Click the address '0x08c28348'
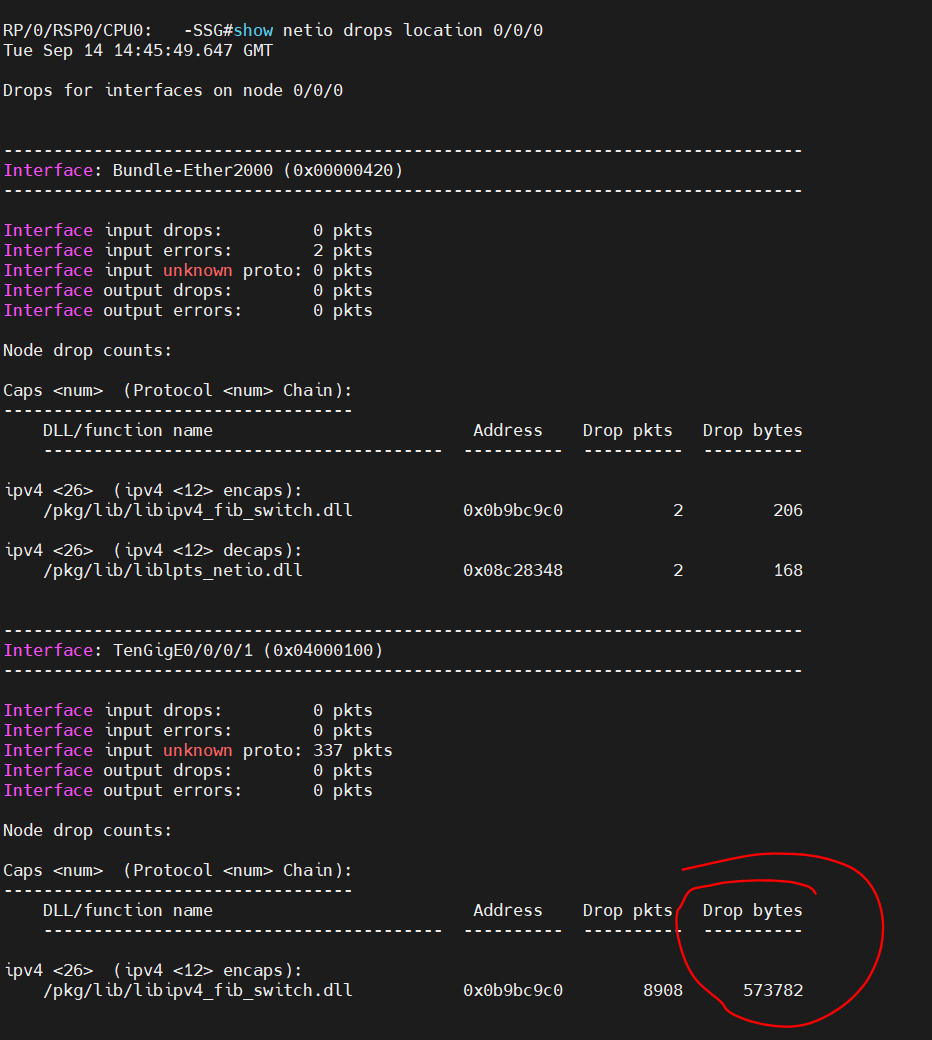 point(513,570)
